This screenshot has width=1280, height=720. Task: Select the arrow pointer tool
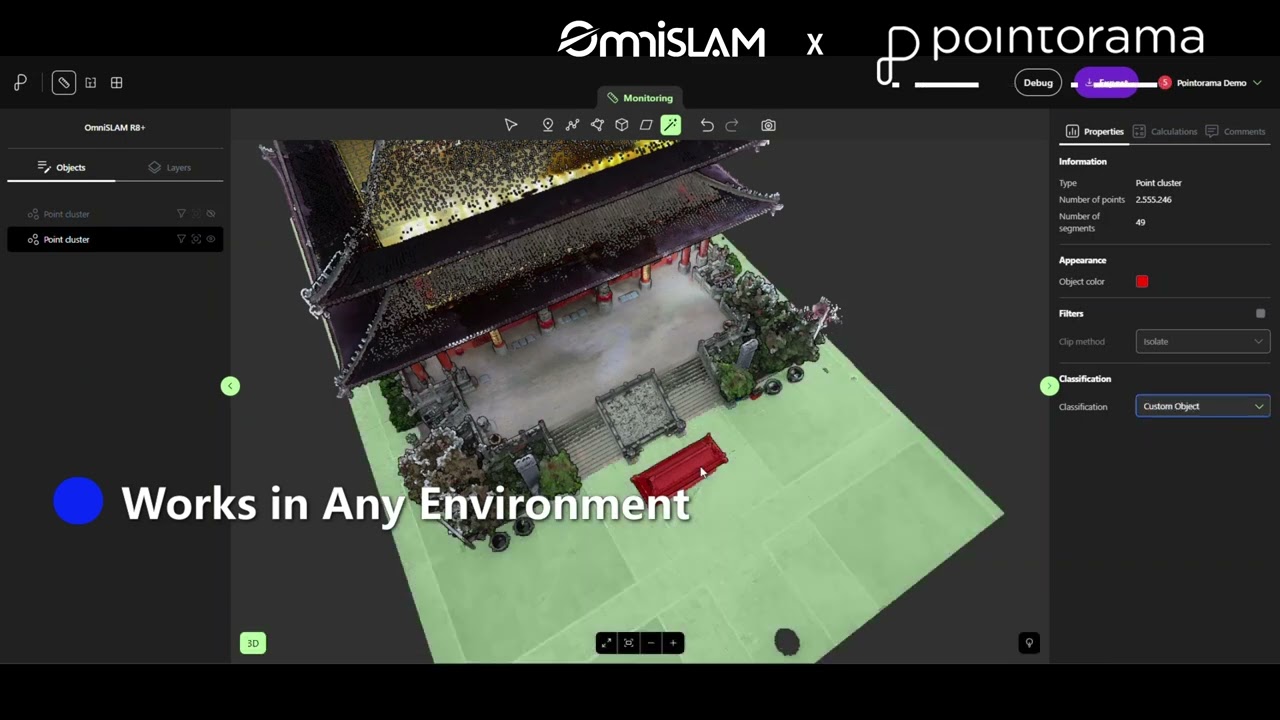click(511, 125)
